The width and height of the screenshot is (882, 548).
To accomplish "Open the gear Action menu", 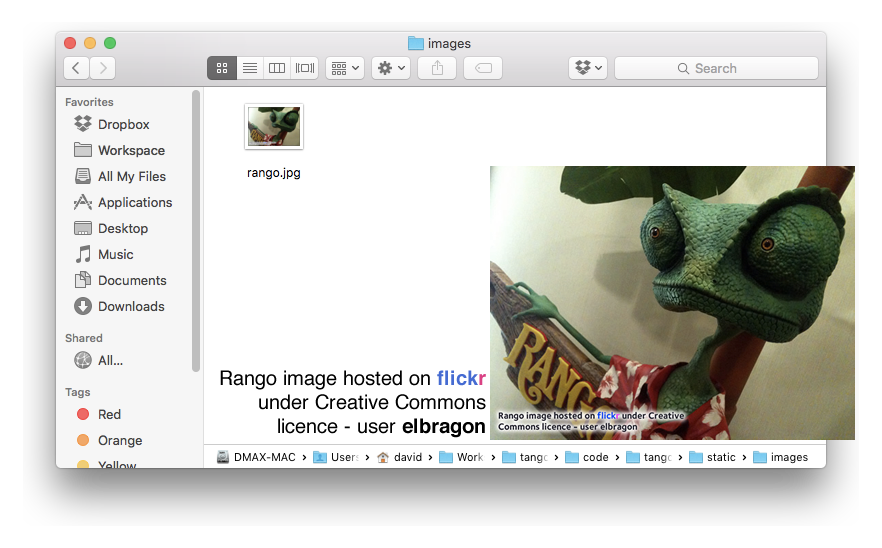I will pos(391,68).
